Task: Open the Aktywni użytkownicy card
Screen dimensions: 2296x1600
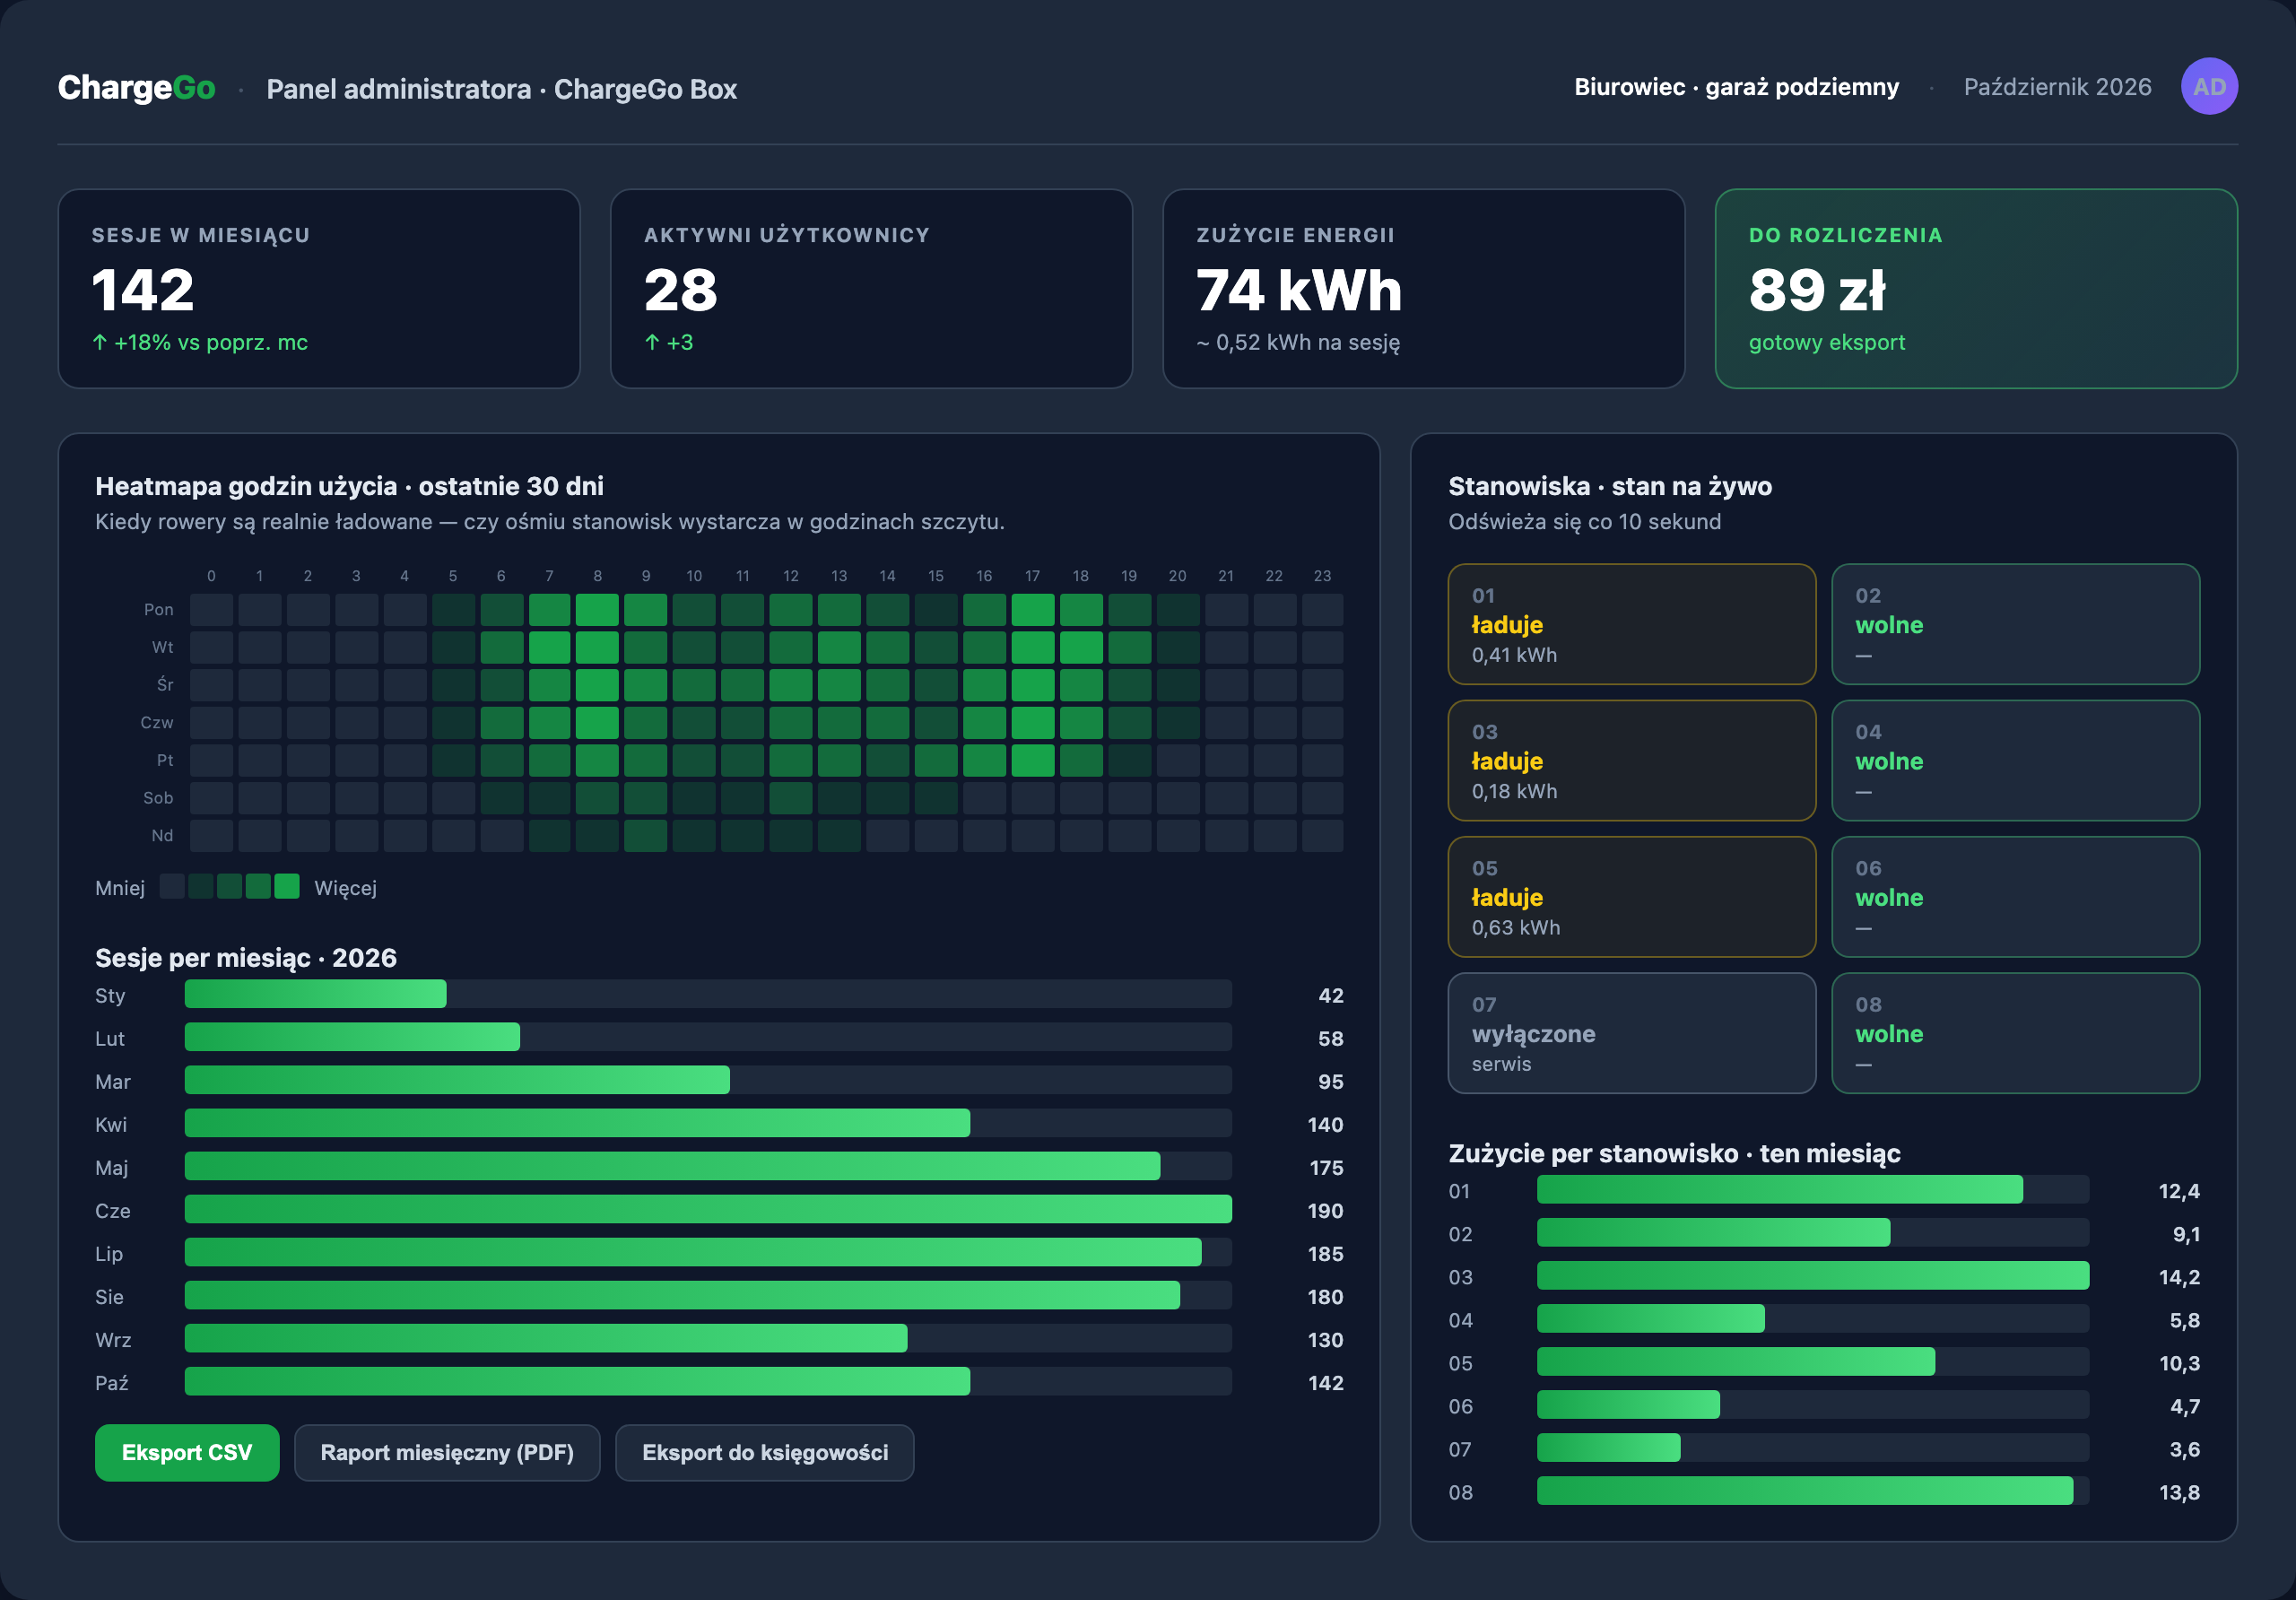Action: tap(871, 288)
